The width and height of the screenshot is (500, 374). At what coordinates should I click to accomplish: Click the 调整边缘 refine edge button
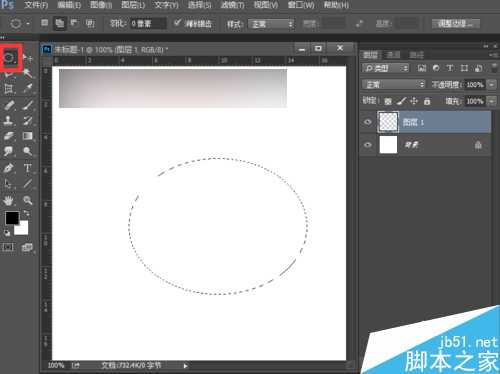click(x=456, y=24)
